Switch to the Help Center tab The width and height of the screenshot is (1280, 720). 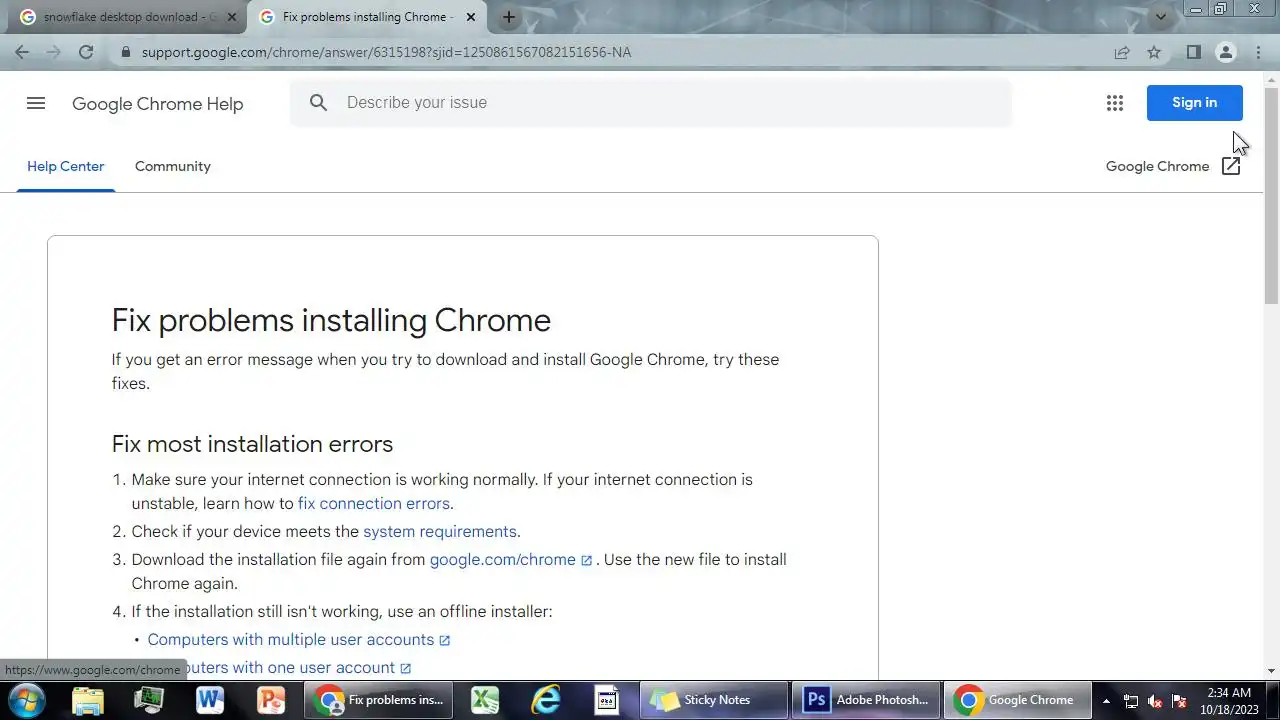pyautogui.click(x=65, y=166)
